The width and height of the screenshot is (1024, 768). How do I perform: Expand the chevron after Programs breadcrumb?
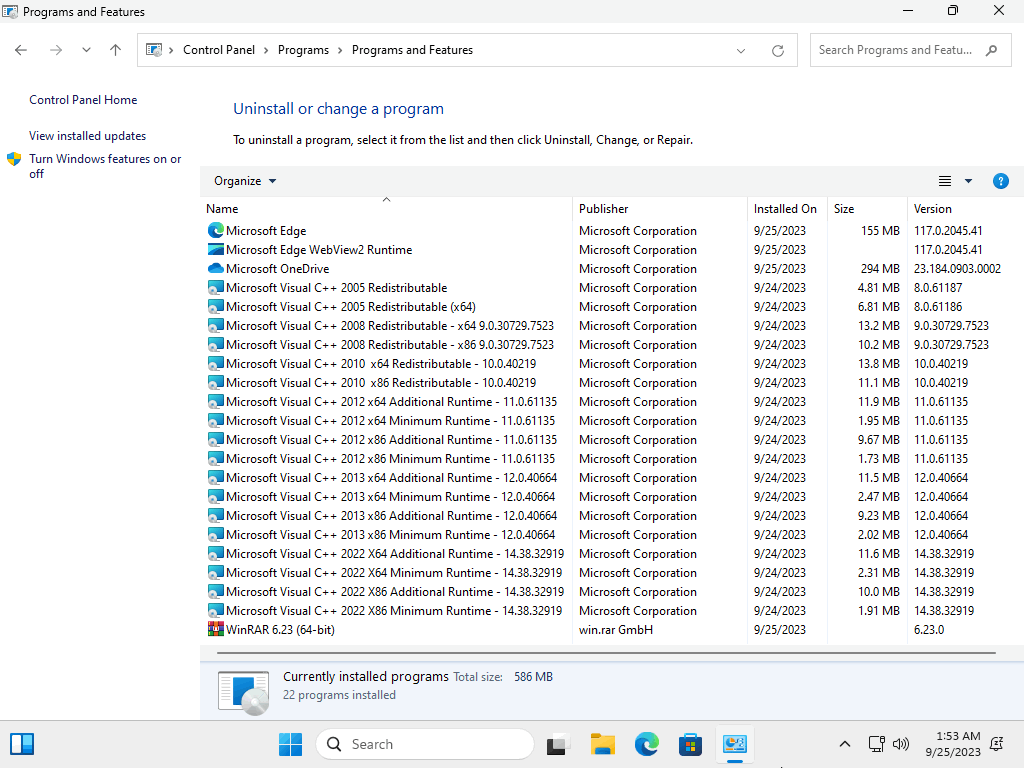340,50
